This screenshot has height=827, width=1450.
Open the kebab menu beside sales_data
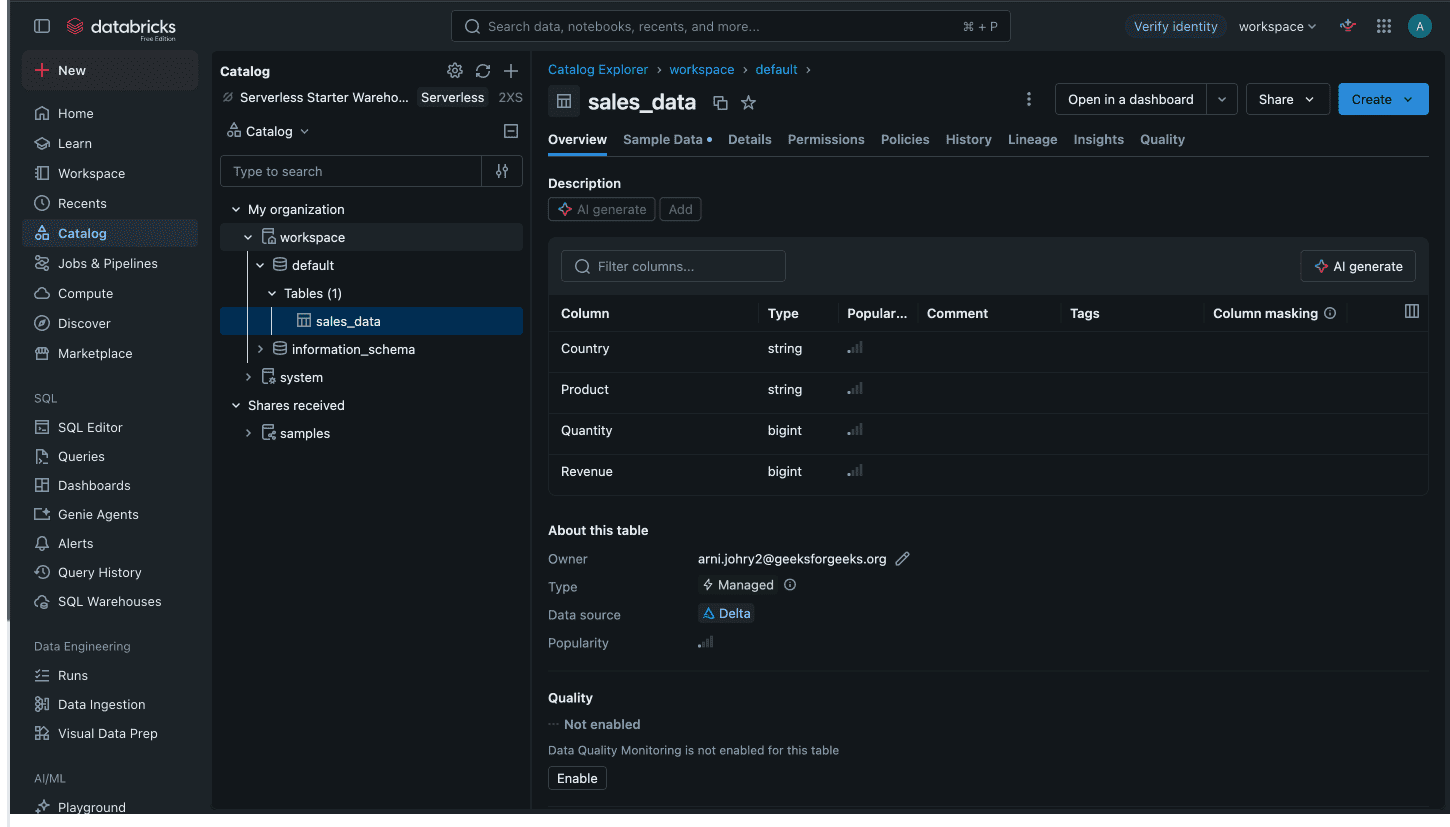tap(1029, 99)
